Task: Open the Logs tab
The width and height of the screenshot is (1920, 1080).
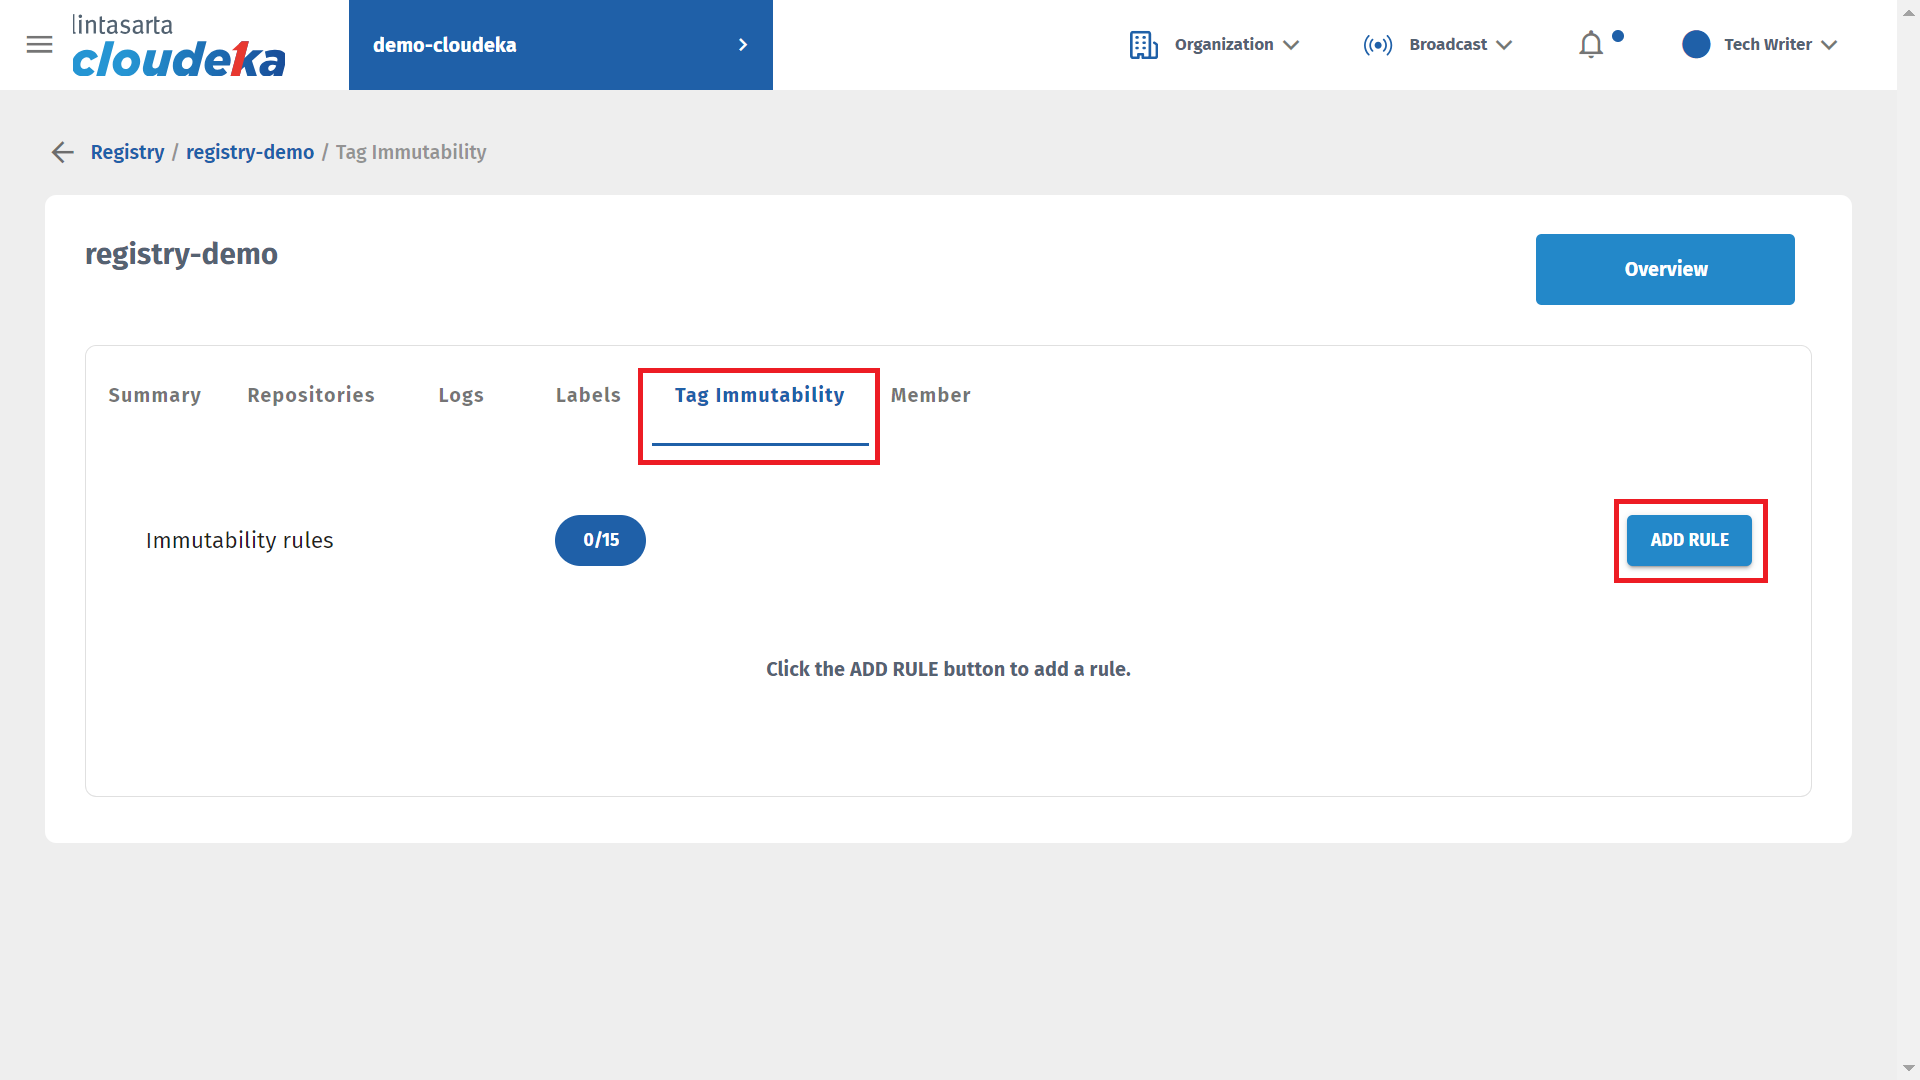Action: (461, 395)
